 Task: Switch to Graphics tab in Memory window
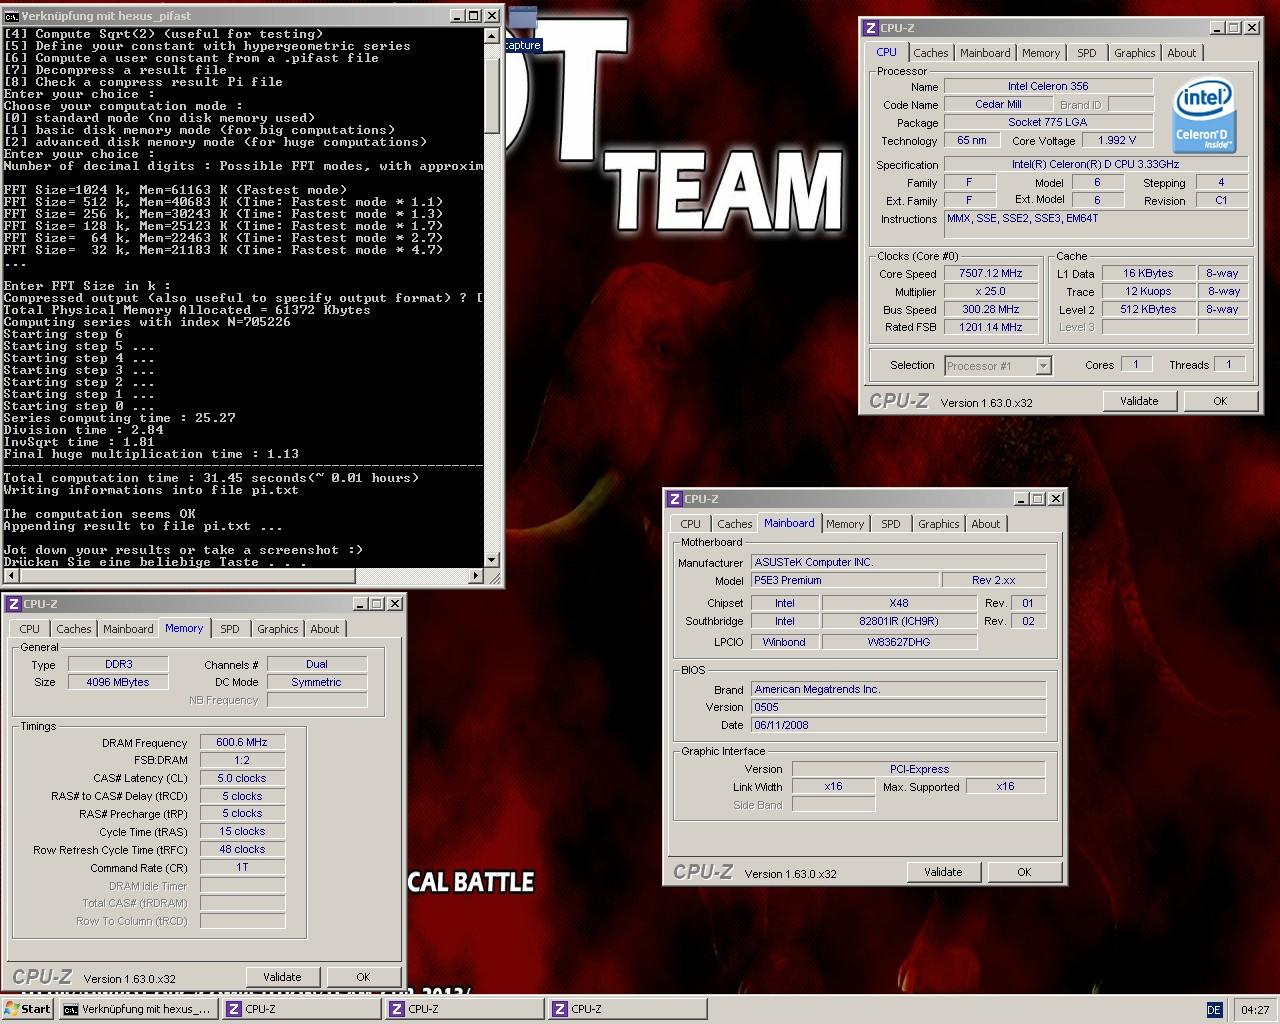point(278,629)
